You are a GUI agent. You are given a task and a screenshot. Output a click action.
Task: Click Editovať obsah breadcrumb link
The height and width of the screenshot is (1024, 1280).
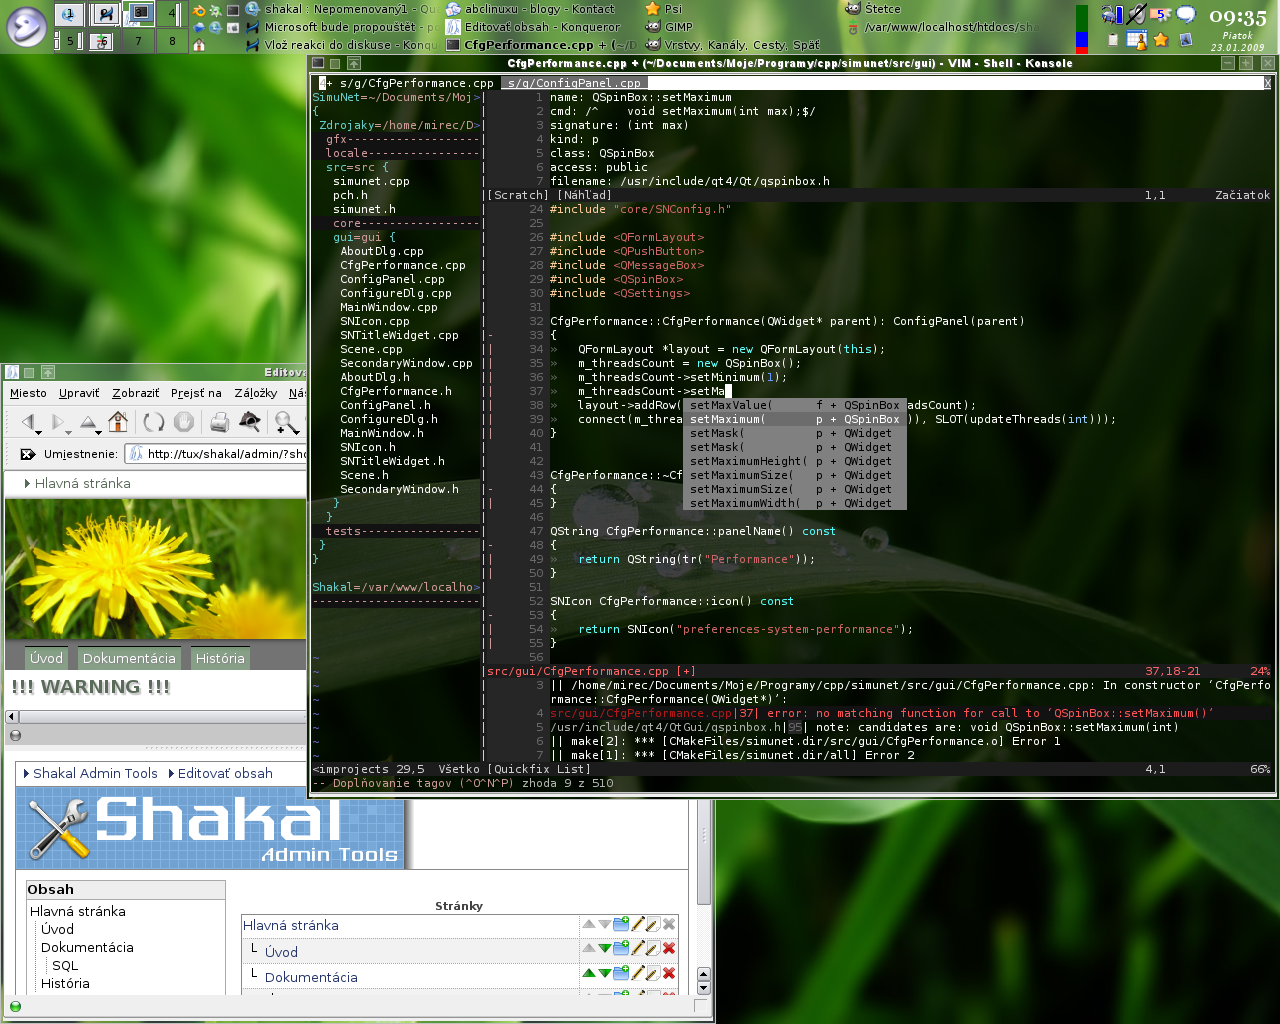pyautogui.click(x=225, y=773)
